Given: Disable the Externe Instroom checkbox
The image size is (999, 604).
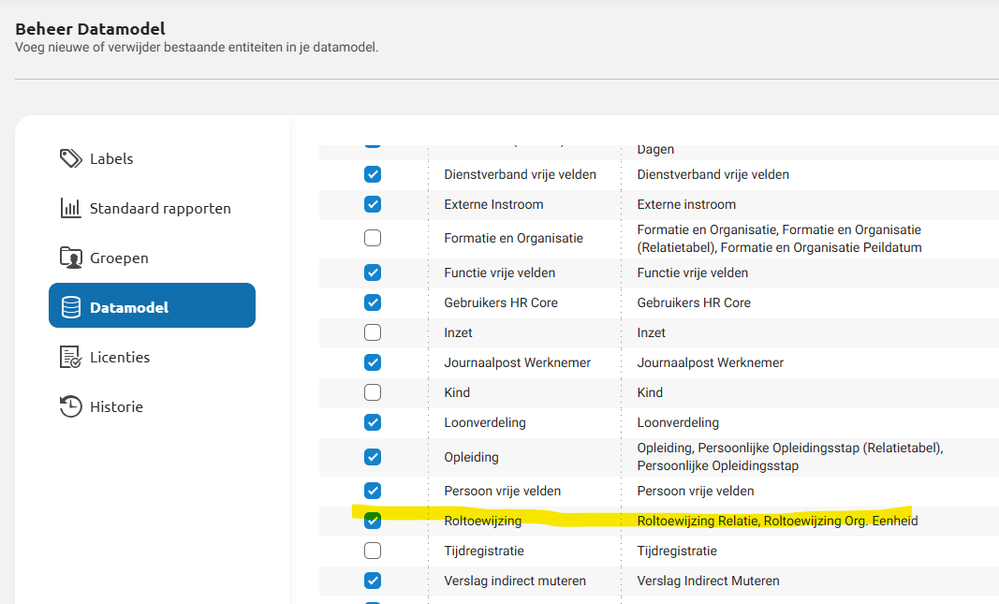Looking at the screenshot, I should coord(372,204).
